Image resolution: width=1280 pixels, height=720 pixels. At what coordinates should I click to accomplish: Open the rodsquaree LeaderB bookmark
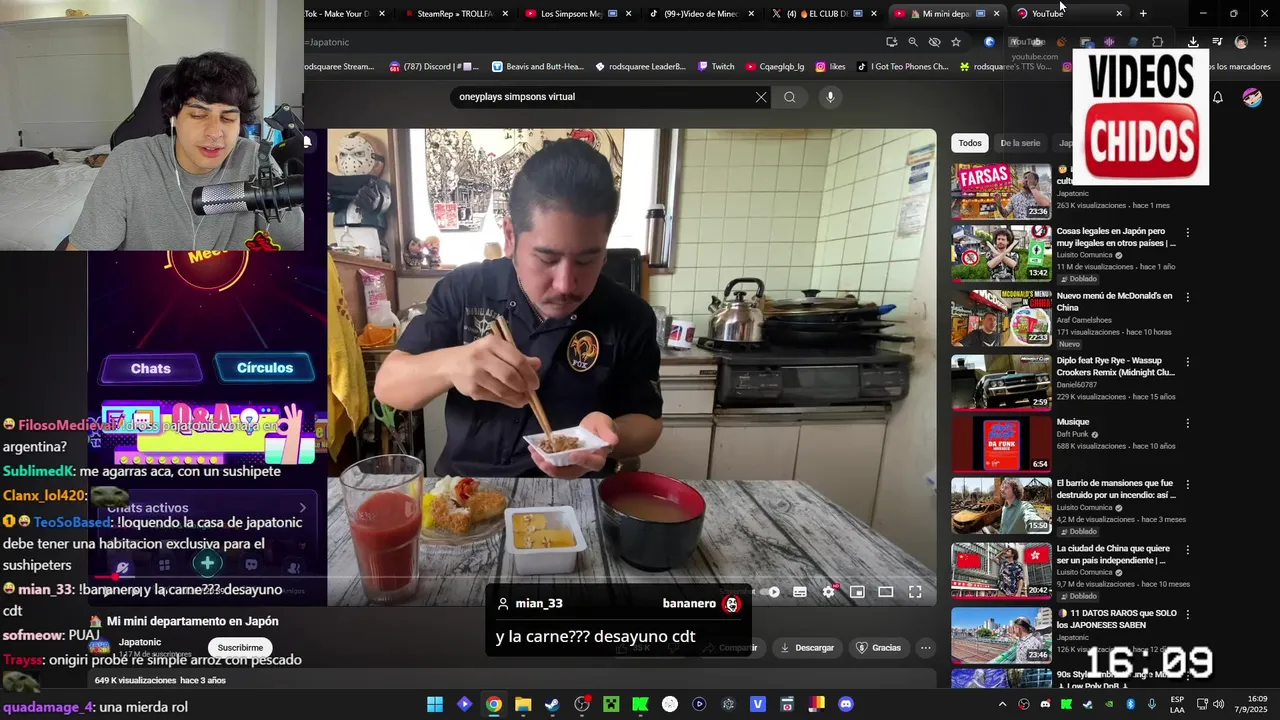pos(640,67)
